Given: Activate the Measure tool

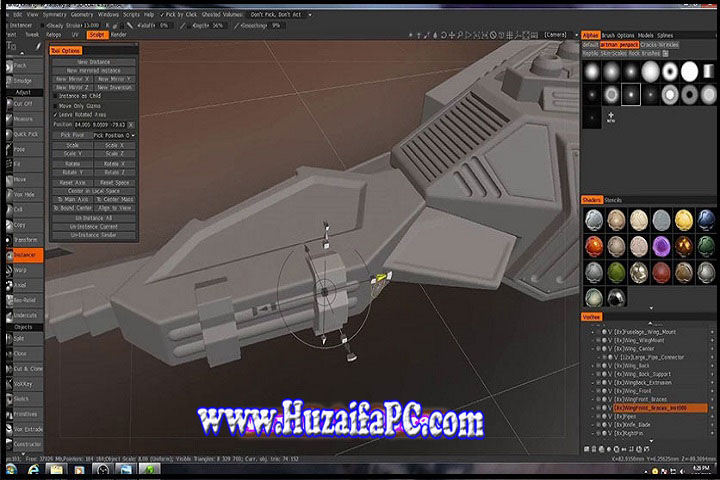Looking at the screenshot, I should 24,119.
